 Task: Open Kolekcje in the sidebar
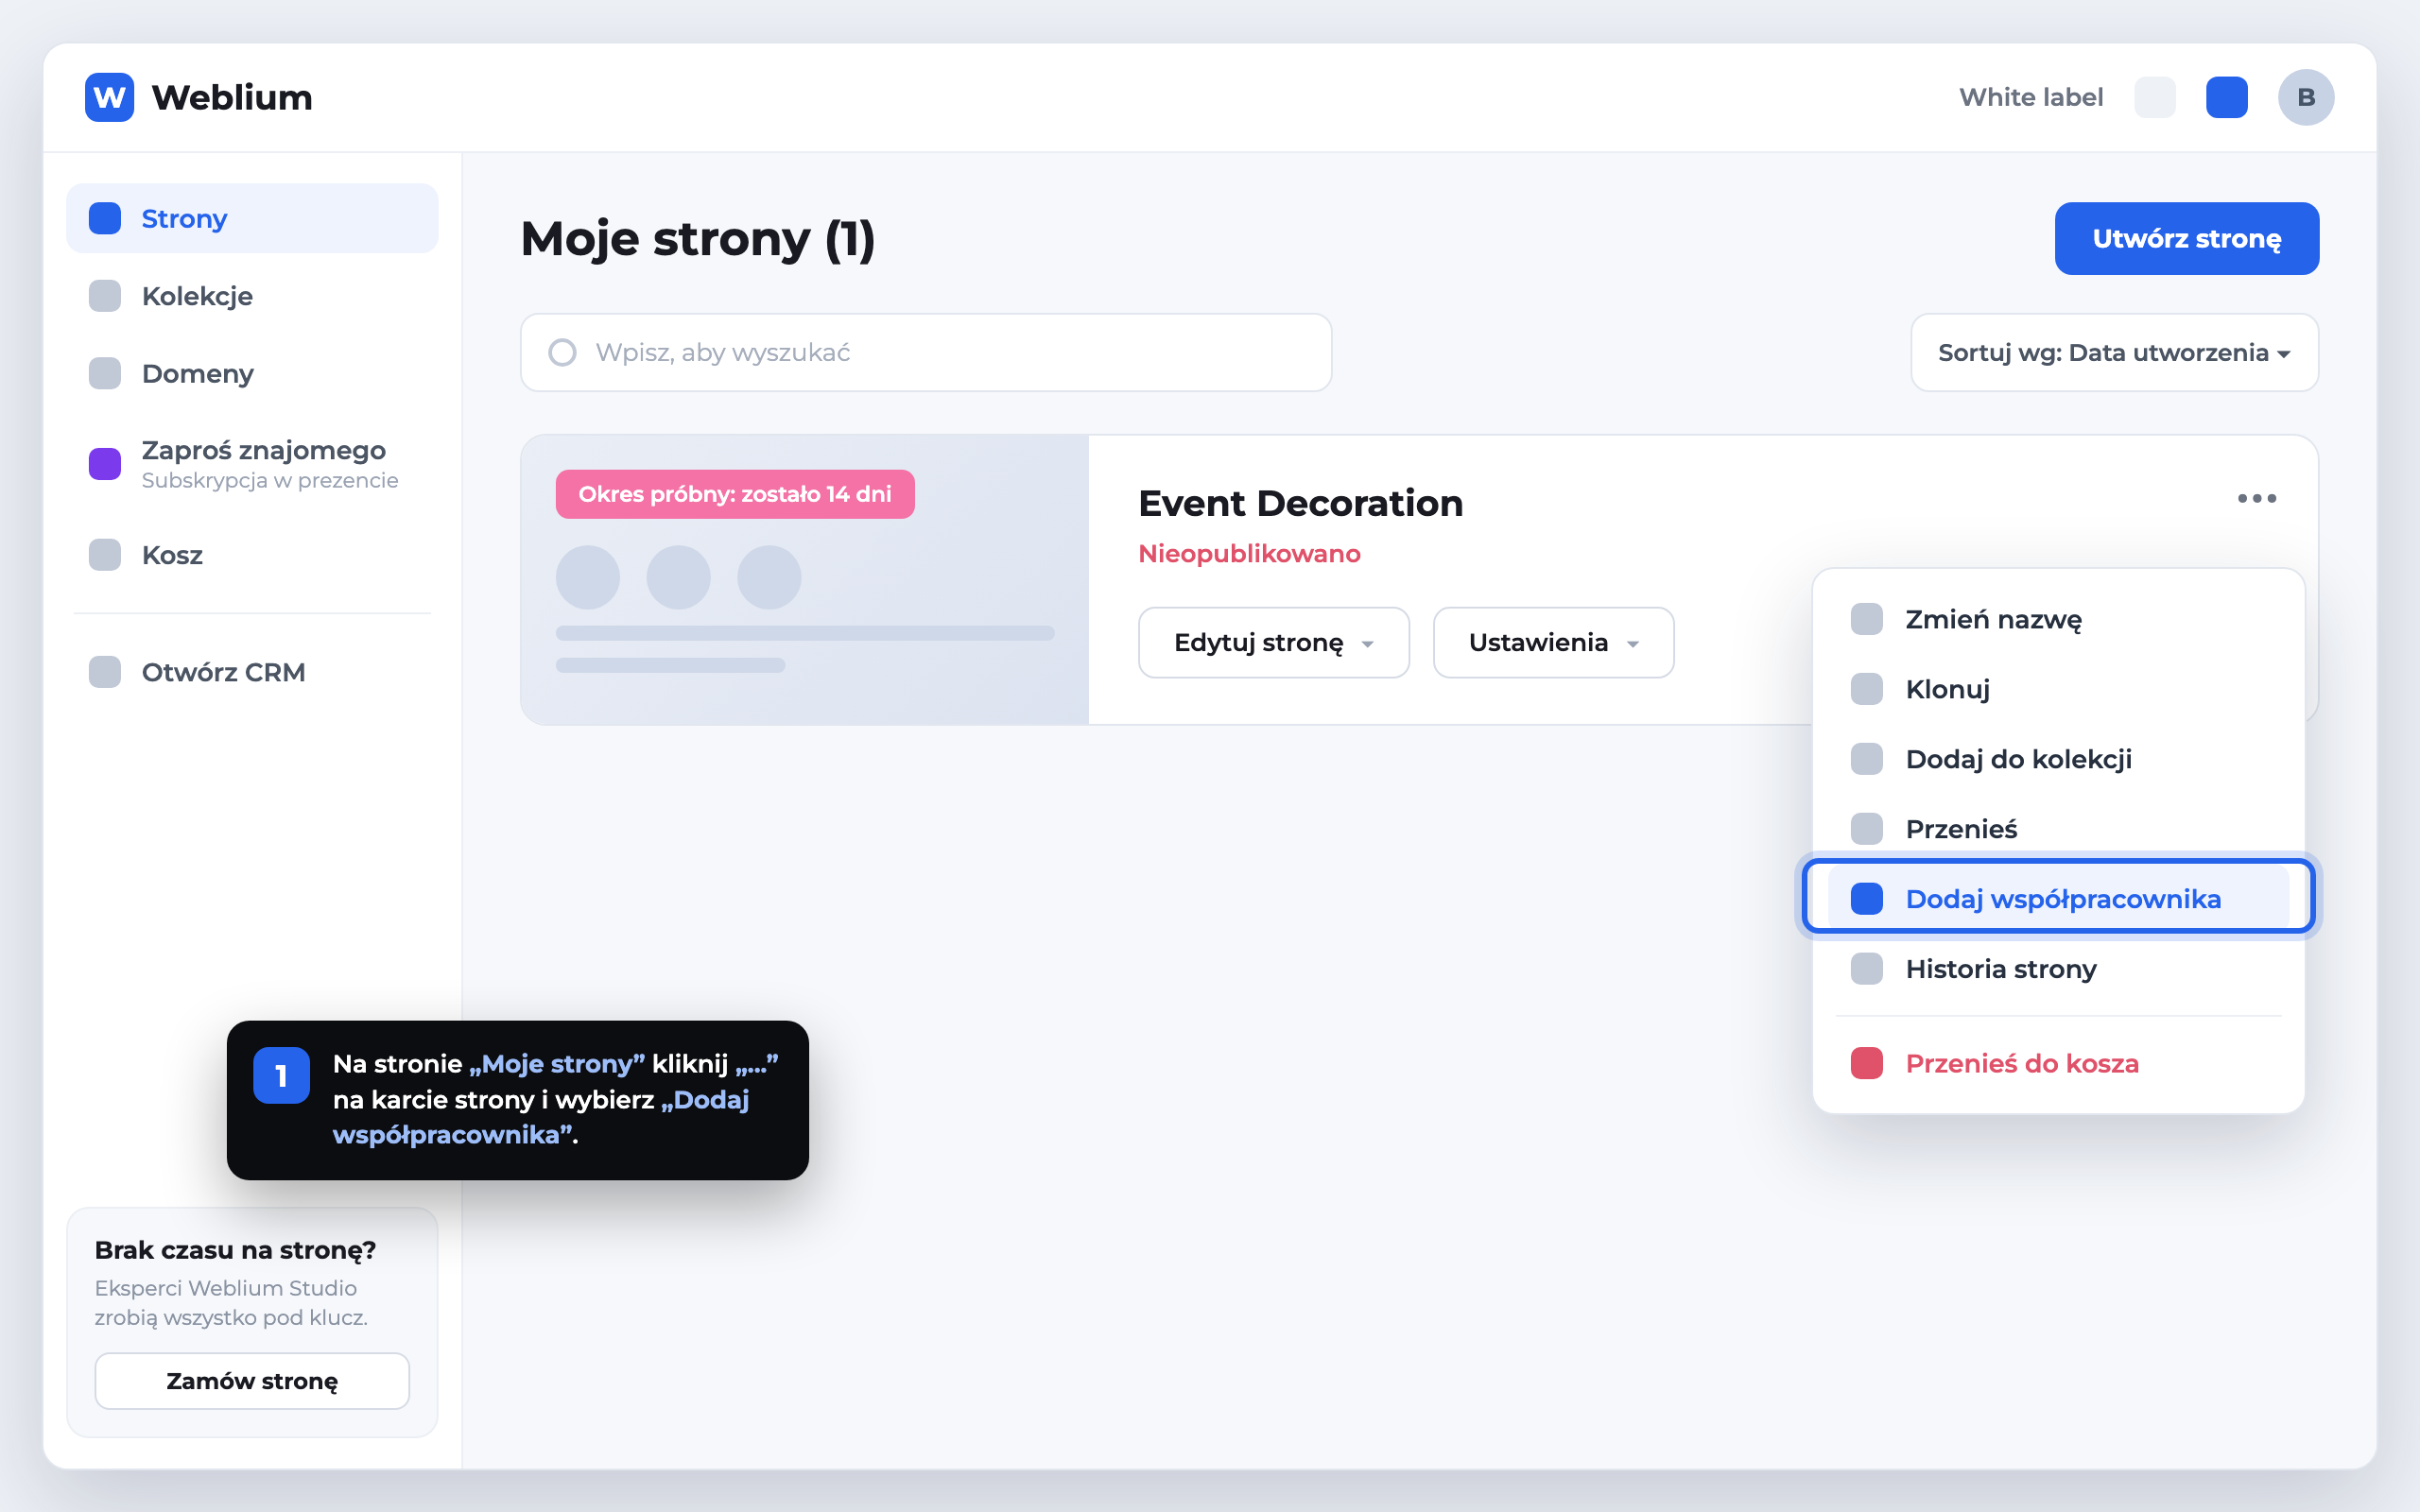252,296
